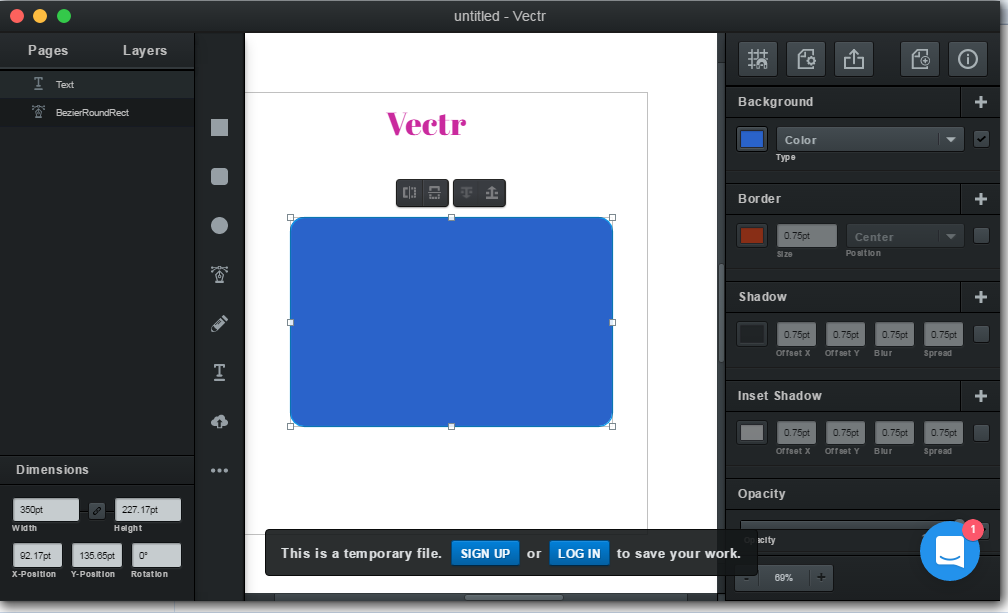Select the Text tool in toolbar
The image size is (1008, 613).
point(219,372)
